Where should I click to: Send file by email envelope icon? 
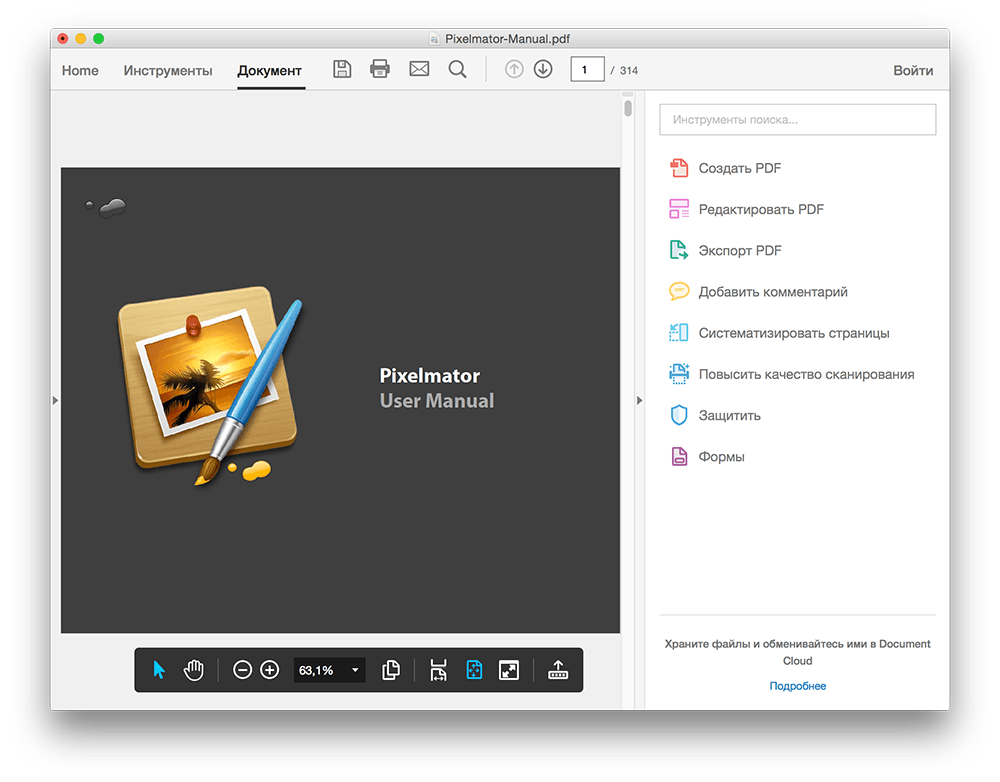pyautogui.click(x=419, y=69)
